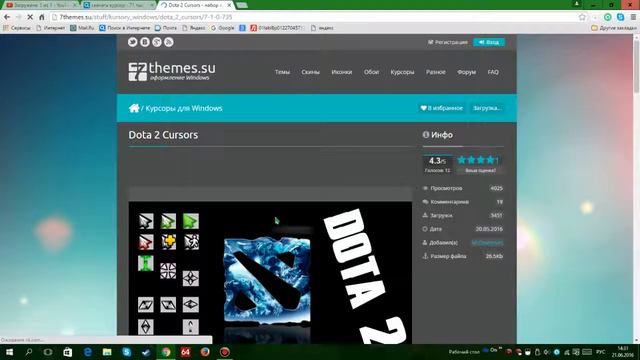Click РУС language indicator in tray
Viewport: 640px width, 360px height.
tap(600, 352)
